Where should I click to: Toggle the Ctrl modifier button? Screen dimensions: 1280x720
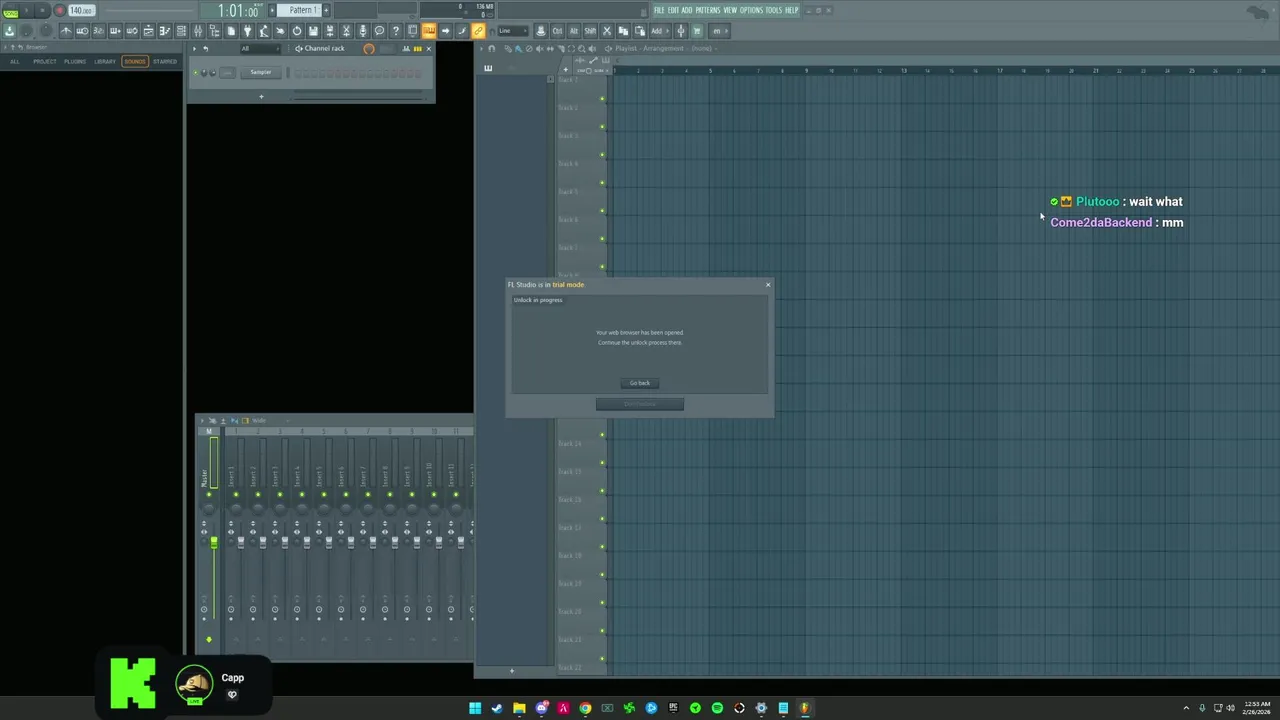coord(557,31)
